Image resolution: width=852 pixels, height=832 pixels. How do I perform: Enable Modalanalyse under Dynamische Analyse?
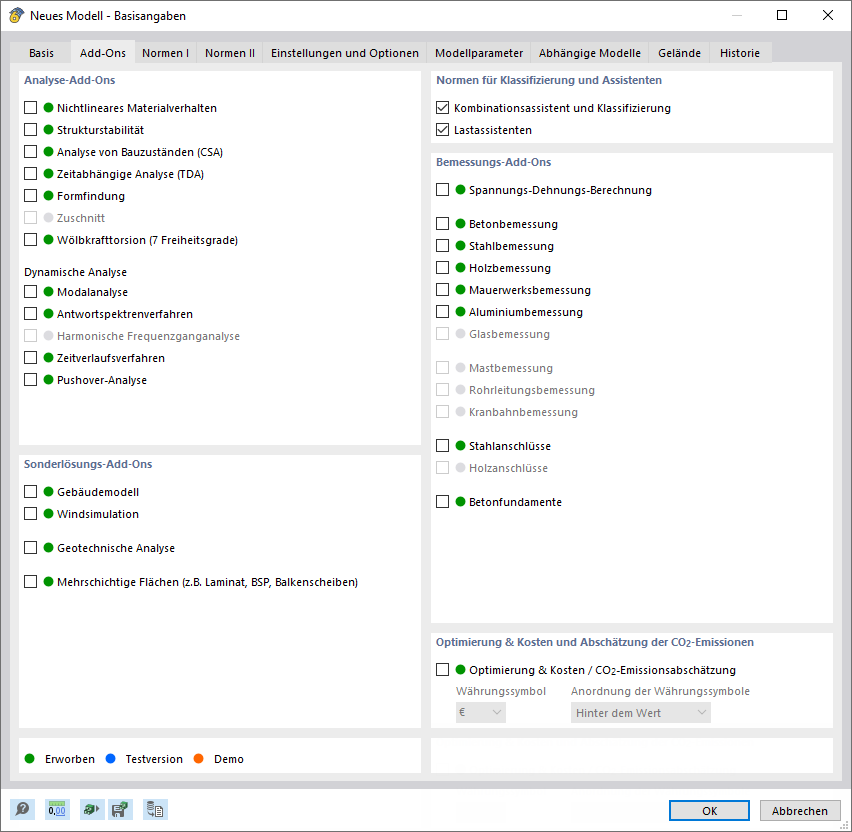[x=30, y=292]
